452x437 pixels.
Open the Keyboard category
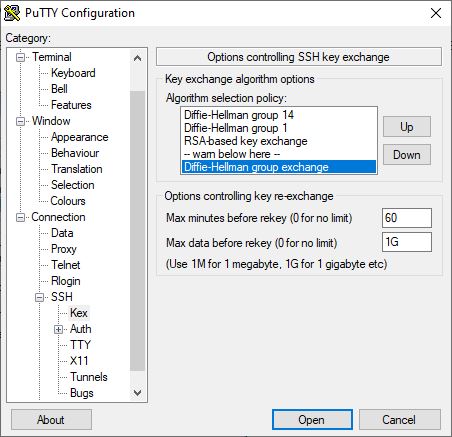click(73, 73)
